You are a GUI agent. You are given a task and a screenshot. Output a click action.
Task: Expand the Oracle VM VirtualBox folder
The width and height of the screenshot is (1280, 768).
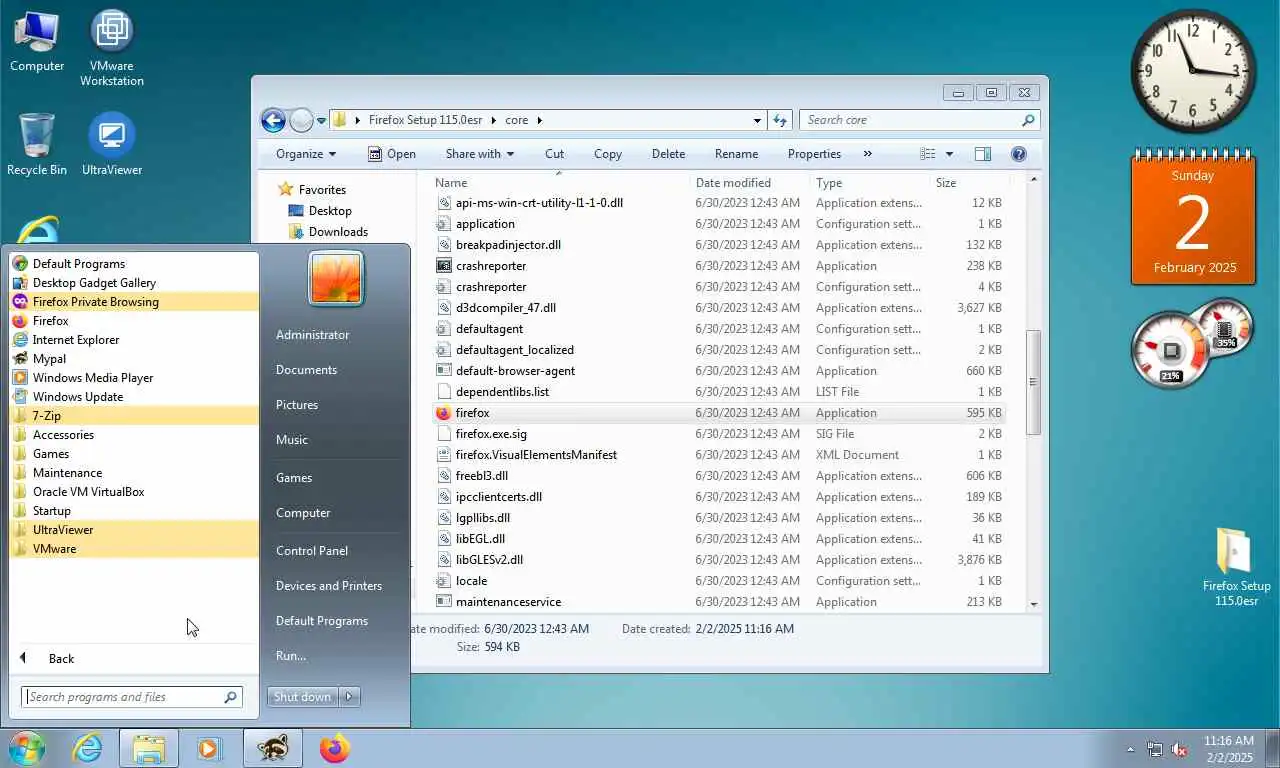[134, 492]
